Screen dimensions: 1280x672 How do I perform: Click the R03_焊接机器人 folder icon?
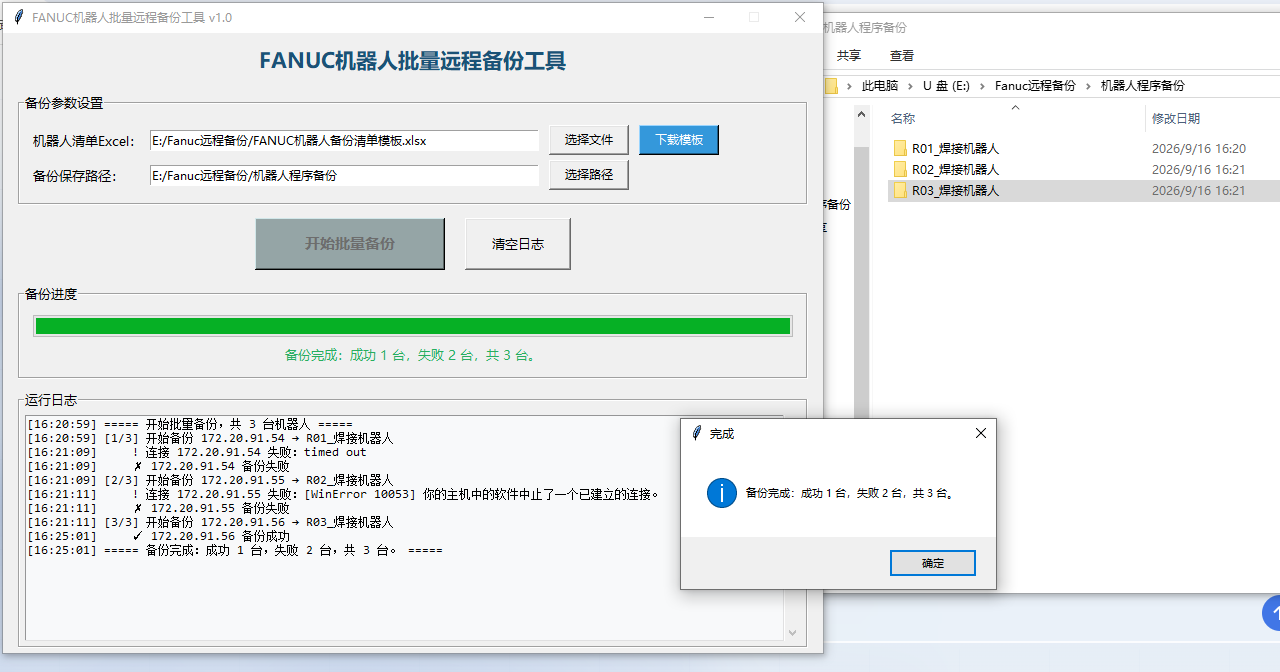click(900, 190)
